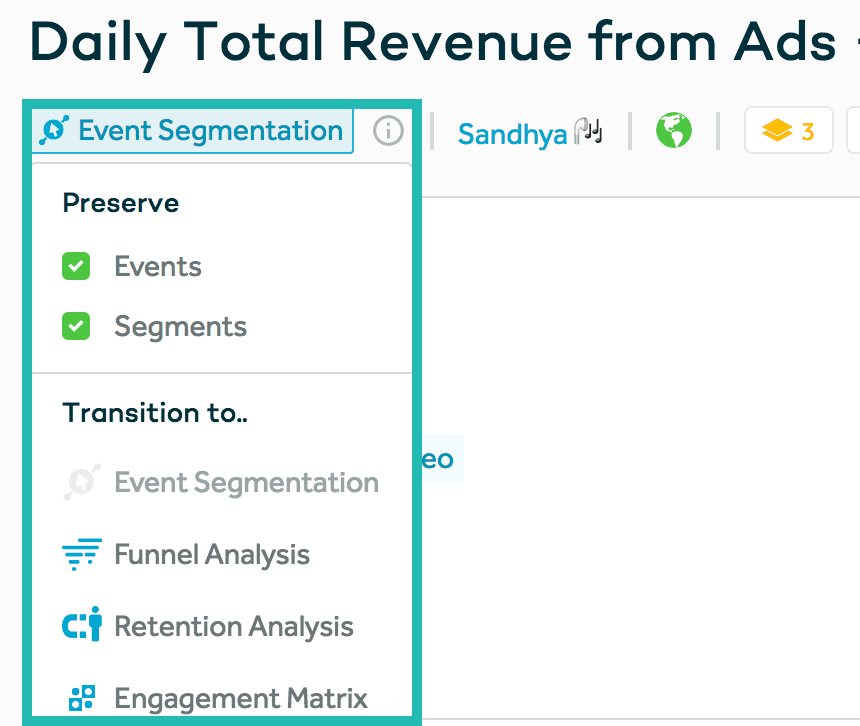
Task: Click the orange layers stack icon
Action: [777, 131]
